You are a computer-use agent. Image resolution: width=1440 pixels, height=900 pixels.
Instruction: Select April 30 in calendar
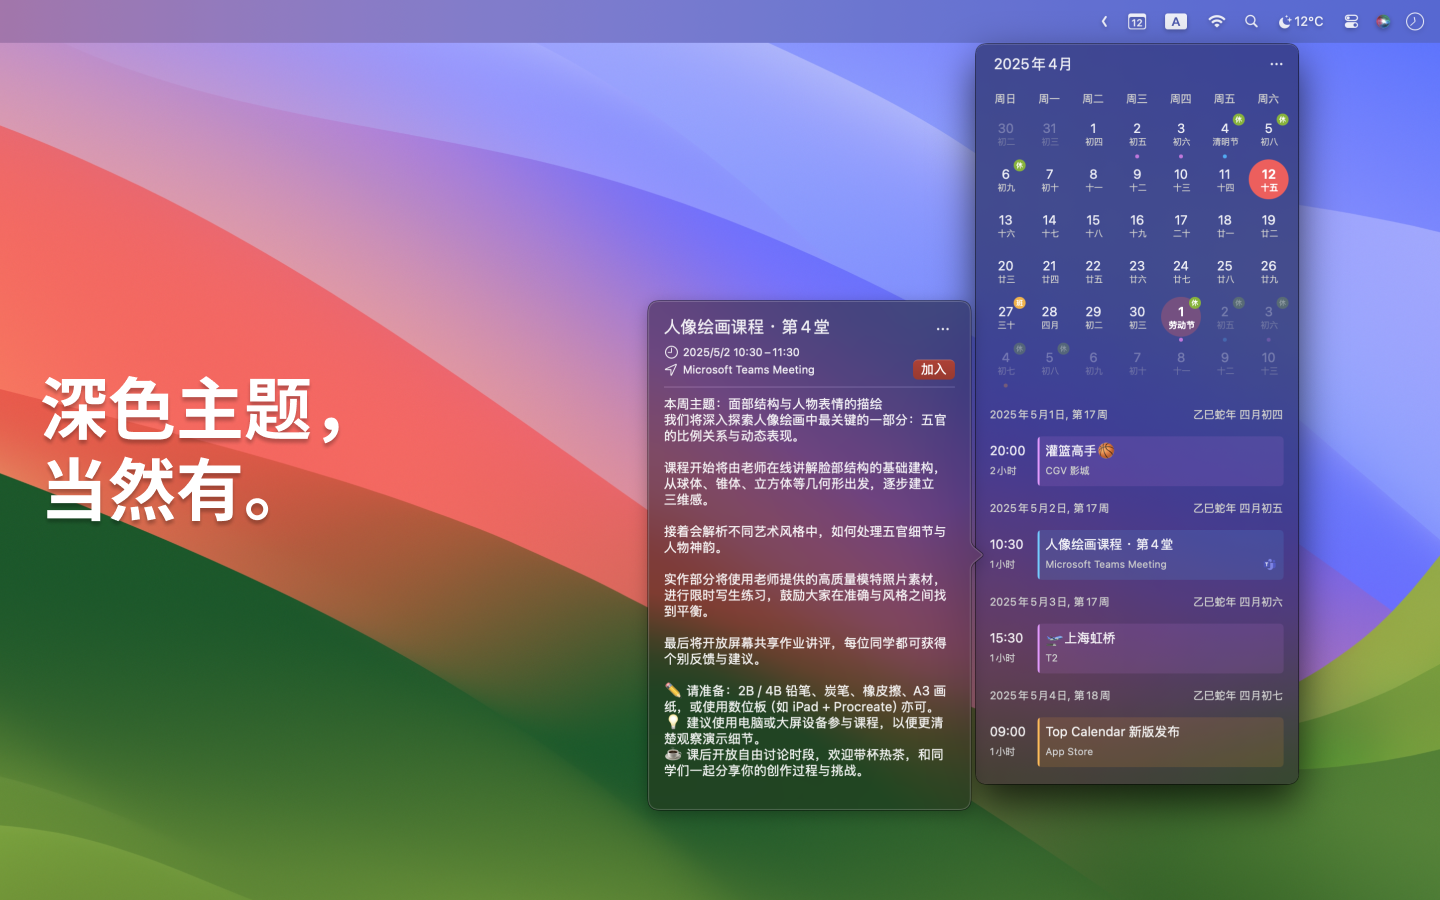1137,317
